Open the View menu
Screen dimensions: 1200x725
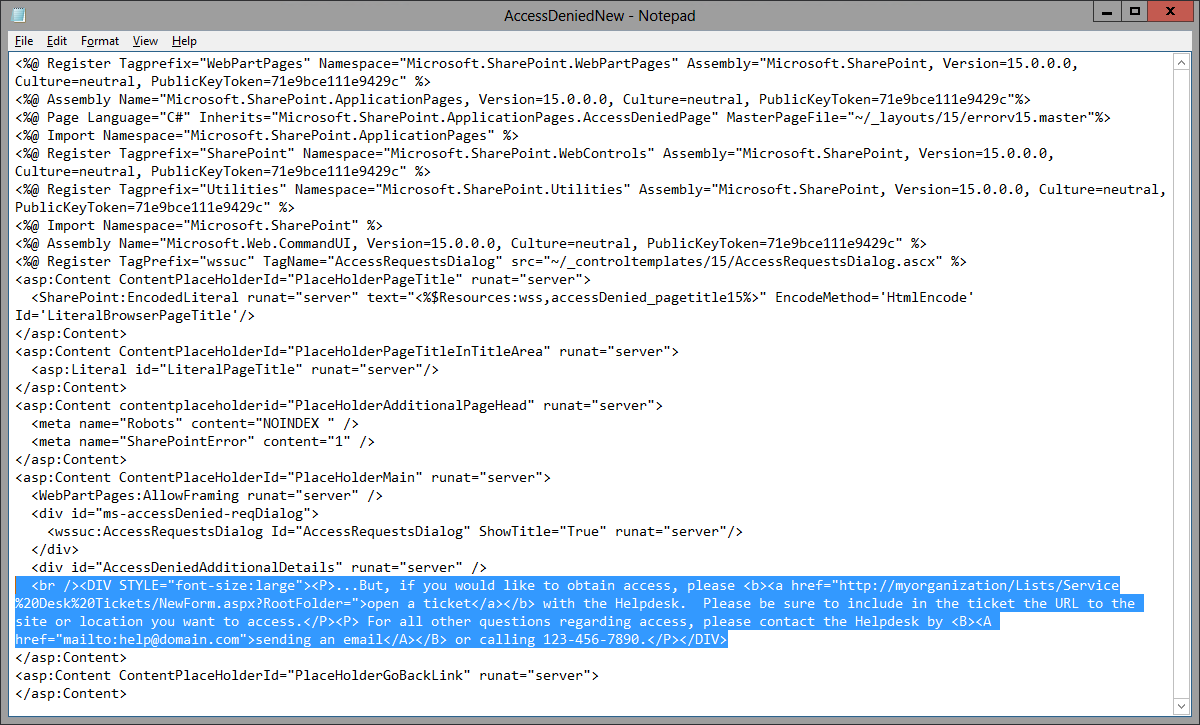pos(145,41)
